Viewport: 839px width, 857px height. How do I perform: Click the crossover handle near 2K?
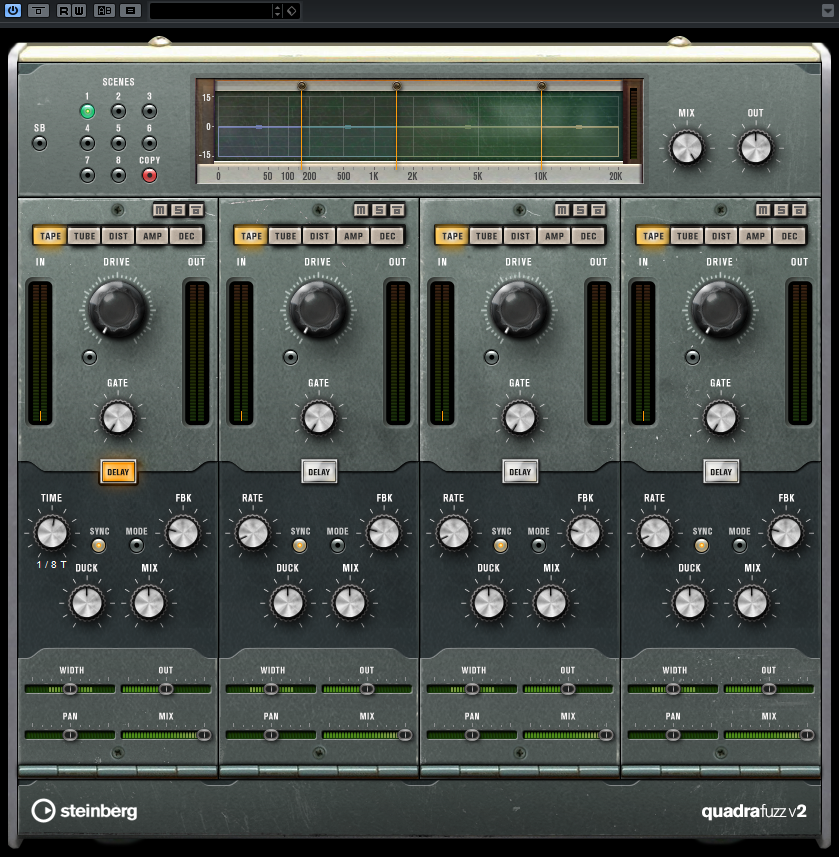click(397, 86)
